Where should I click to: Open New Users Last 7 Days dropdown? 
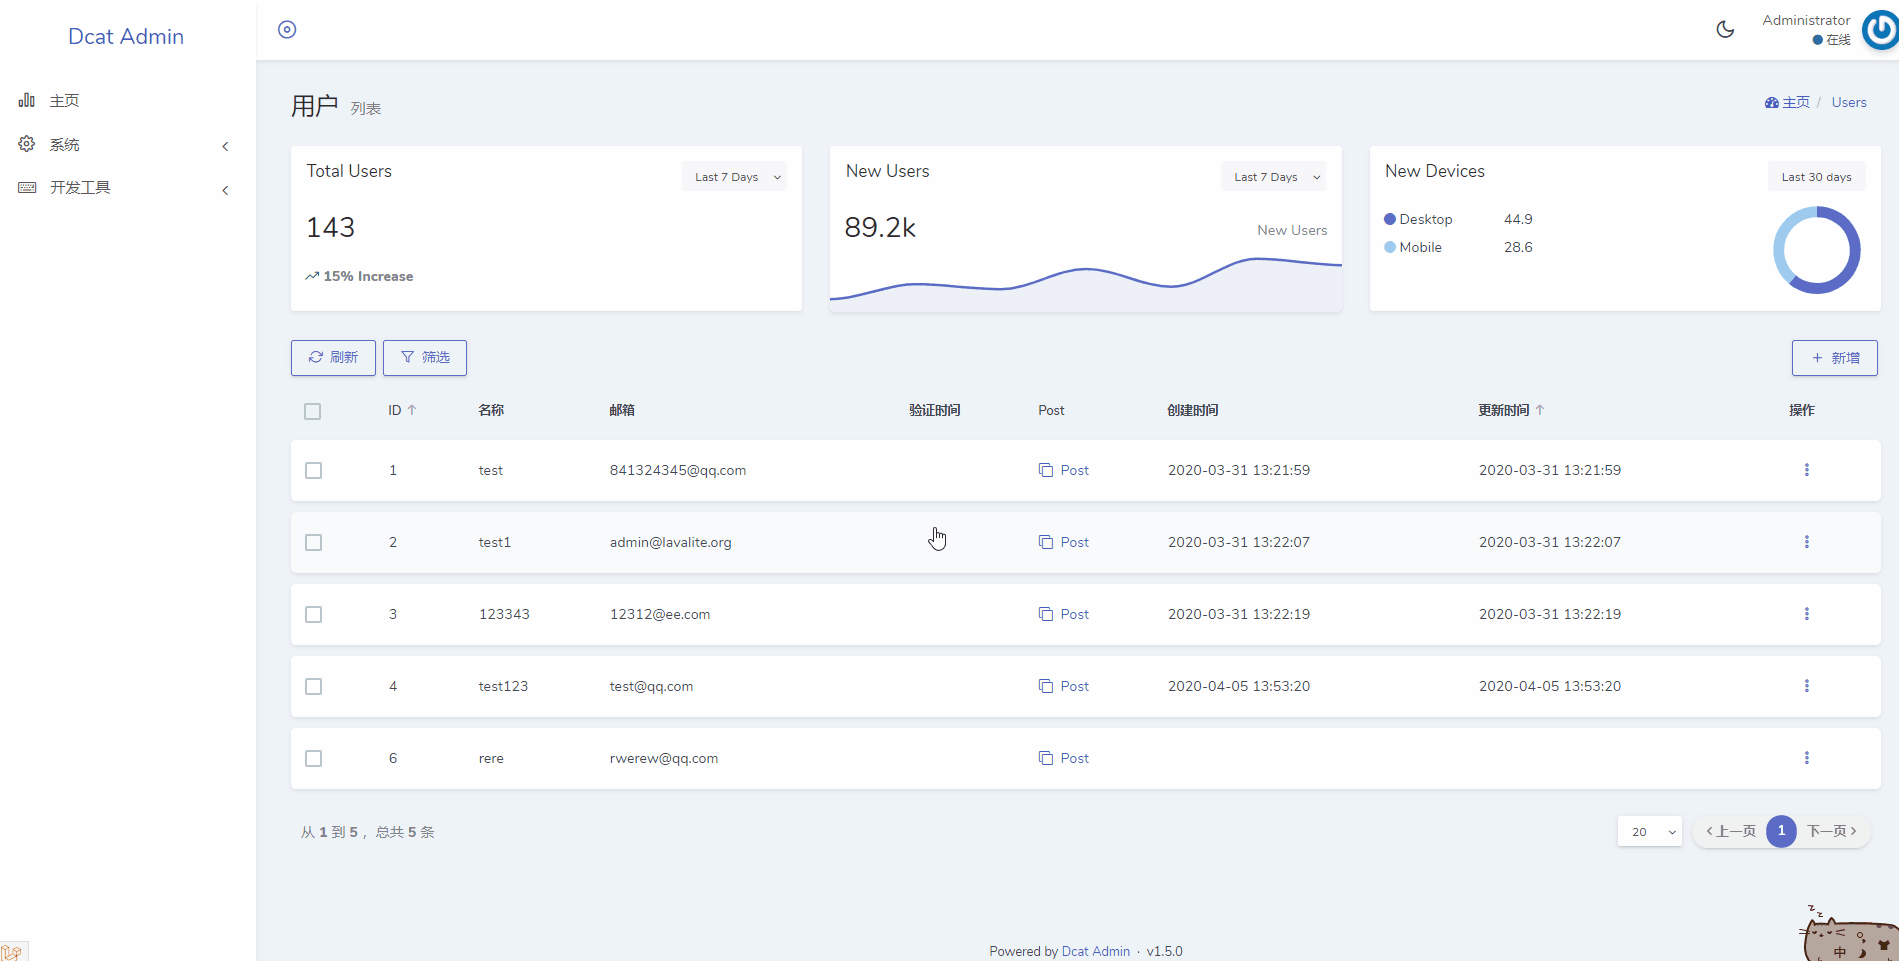pyautogui.click(x=1275, y=177)
